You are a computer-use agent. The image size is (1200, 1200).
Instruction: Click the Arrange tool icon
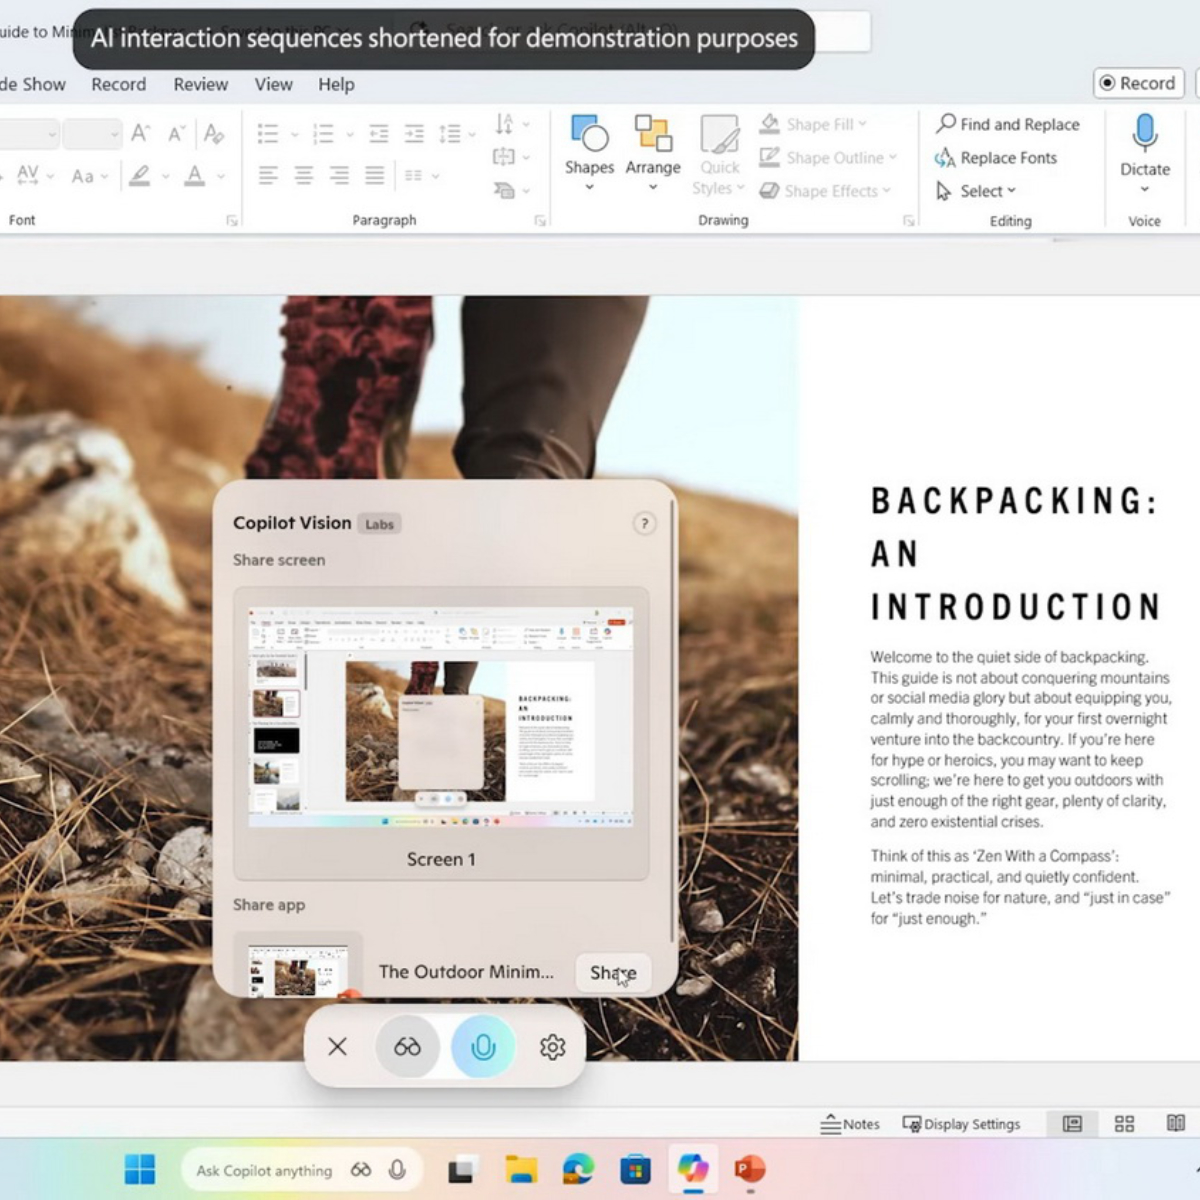pyautogui.click(x=652, y=135)
